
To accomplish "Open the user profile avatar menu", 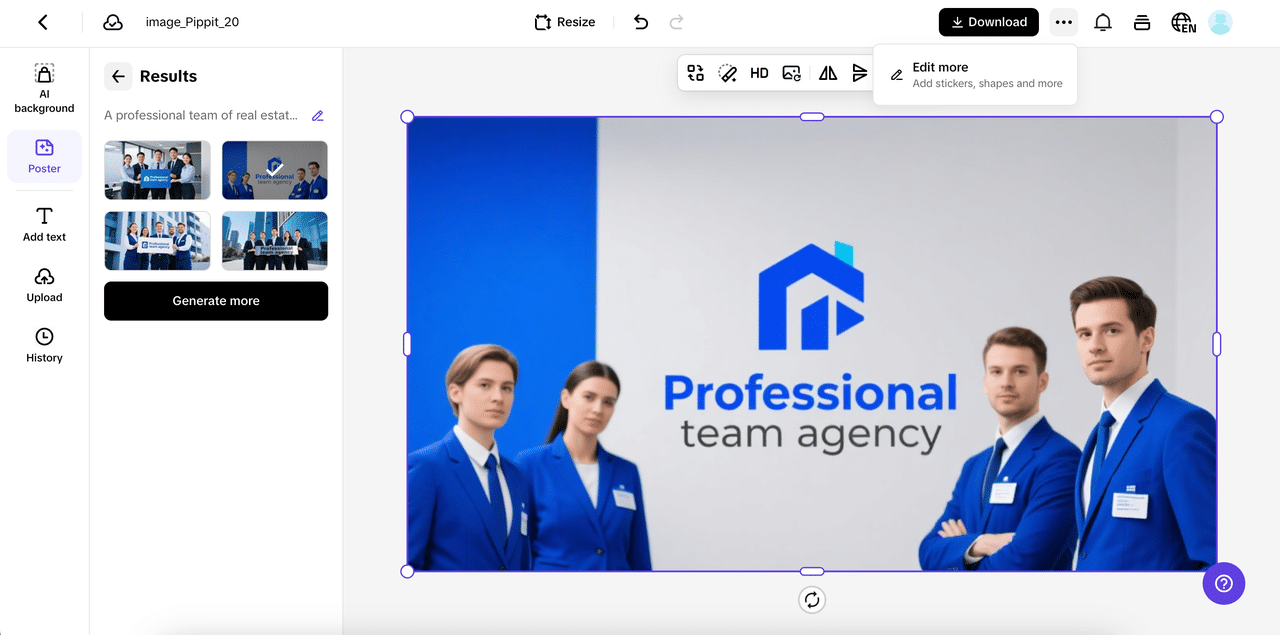I will (1220, 22).
